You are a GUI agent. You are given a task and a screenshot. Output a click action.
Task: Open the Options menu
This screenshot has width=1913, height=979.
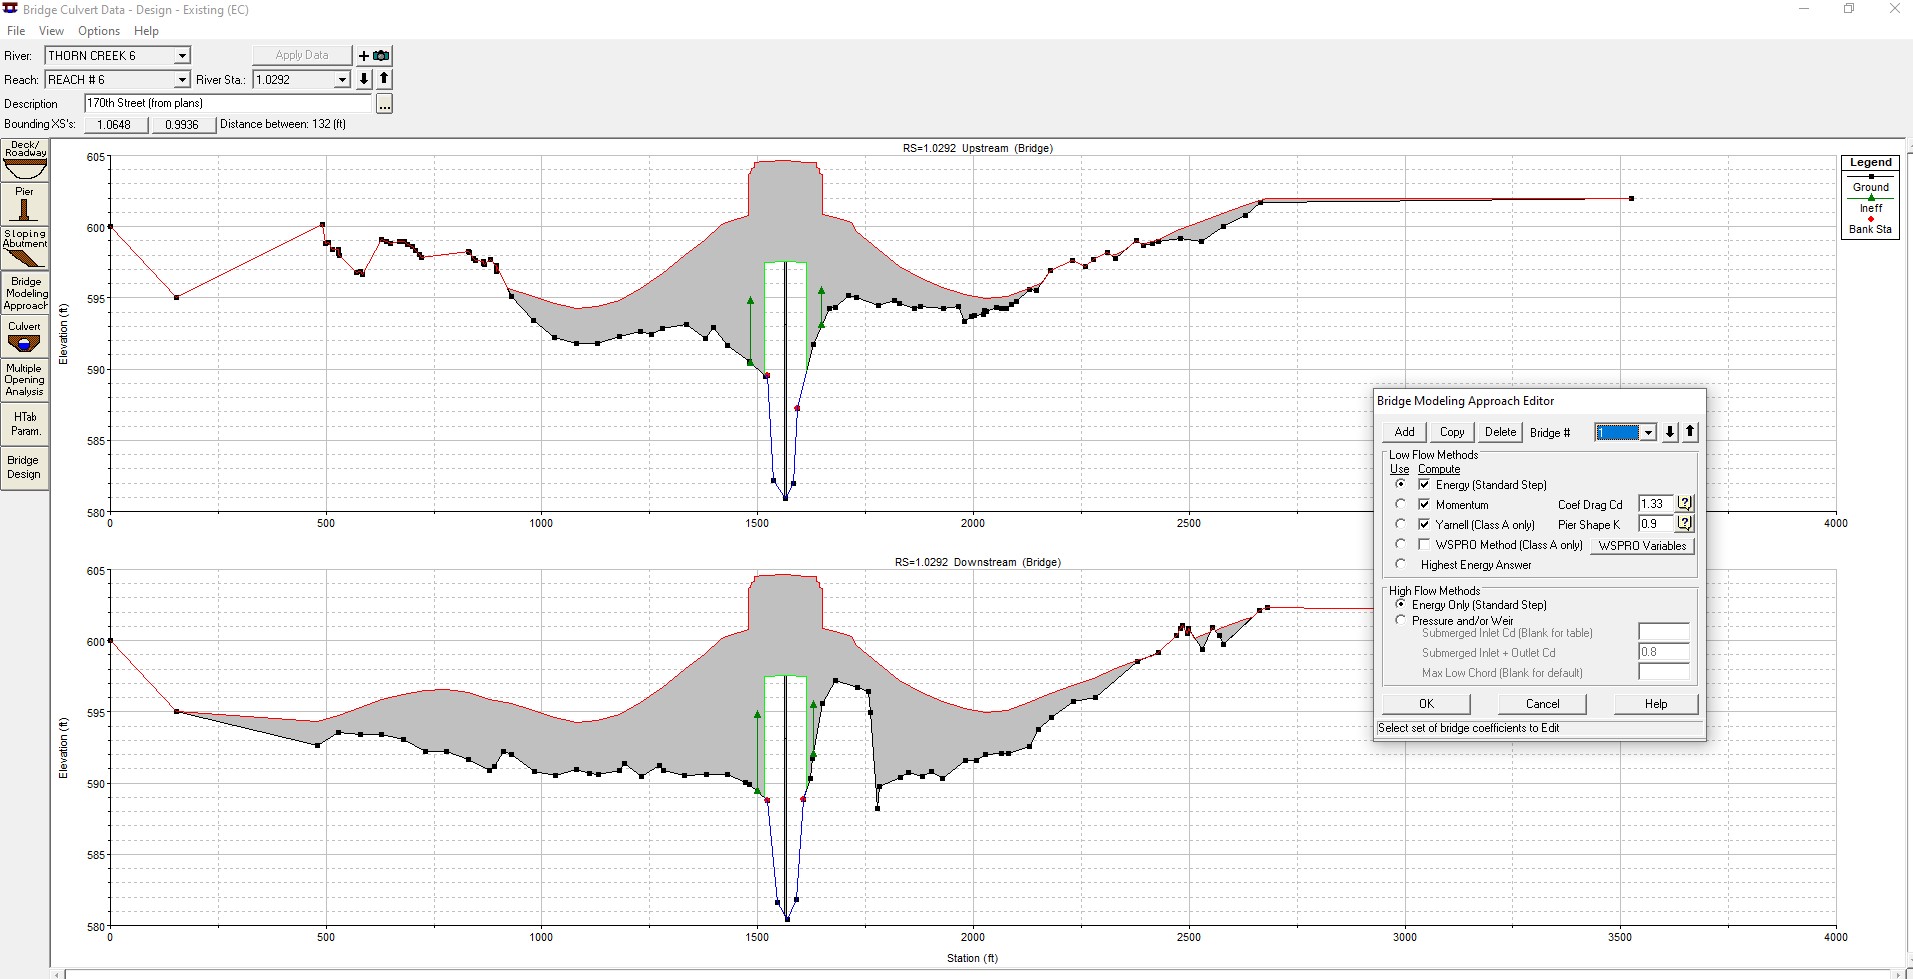[x=99, y=31]
